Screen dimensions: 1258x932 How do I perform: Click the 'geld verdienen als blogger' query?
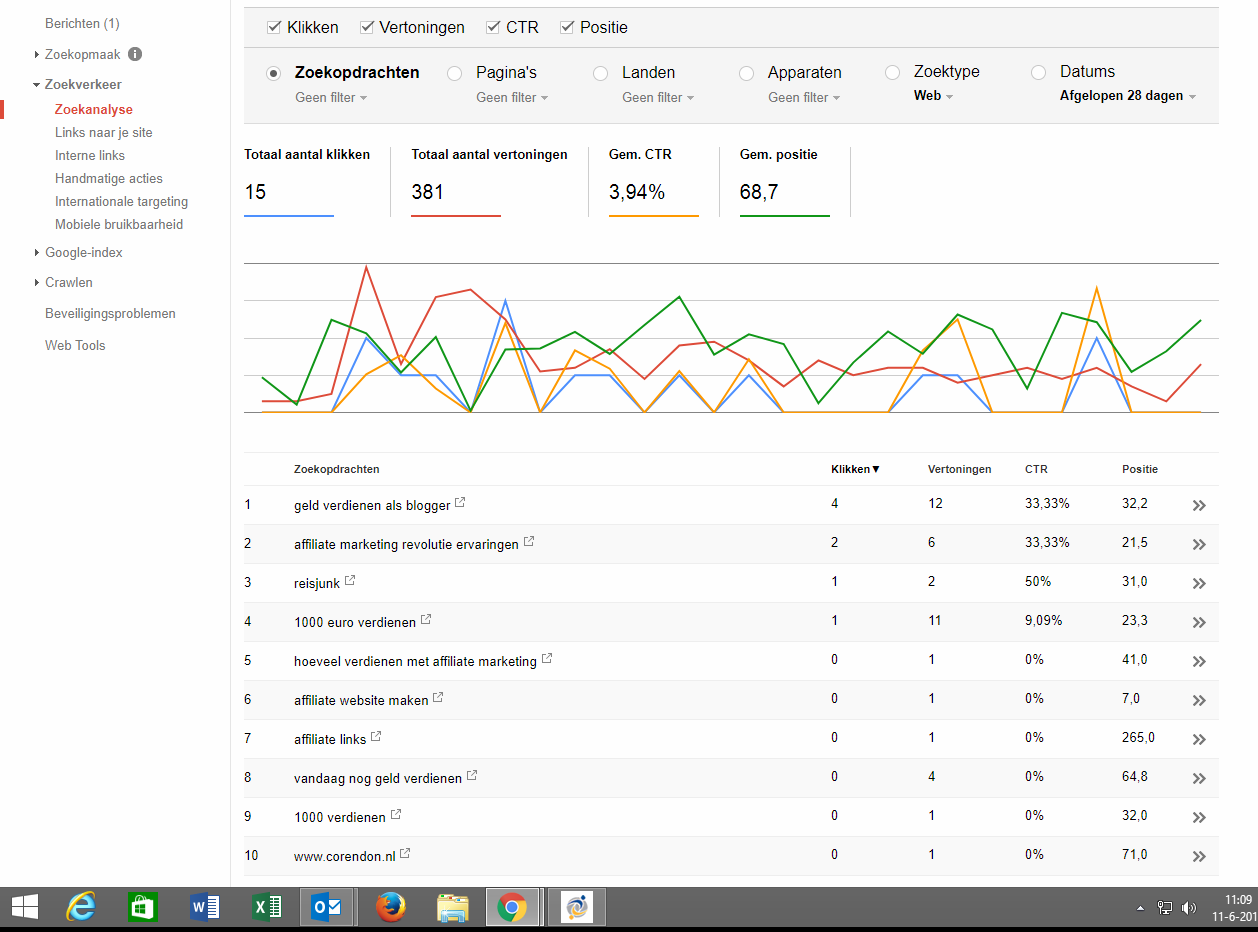[x=372, y=505]
